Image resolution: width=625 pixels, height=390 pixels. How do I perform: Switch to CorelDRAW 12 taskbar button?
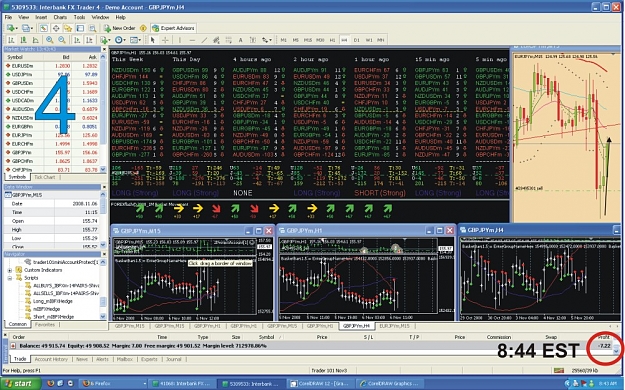(x=320, y=384)
